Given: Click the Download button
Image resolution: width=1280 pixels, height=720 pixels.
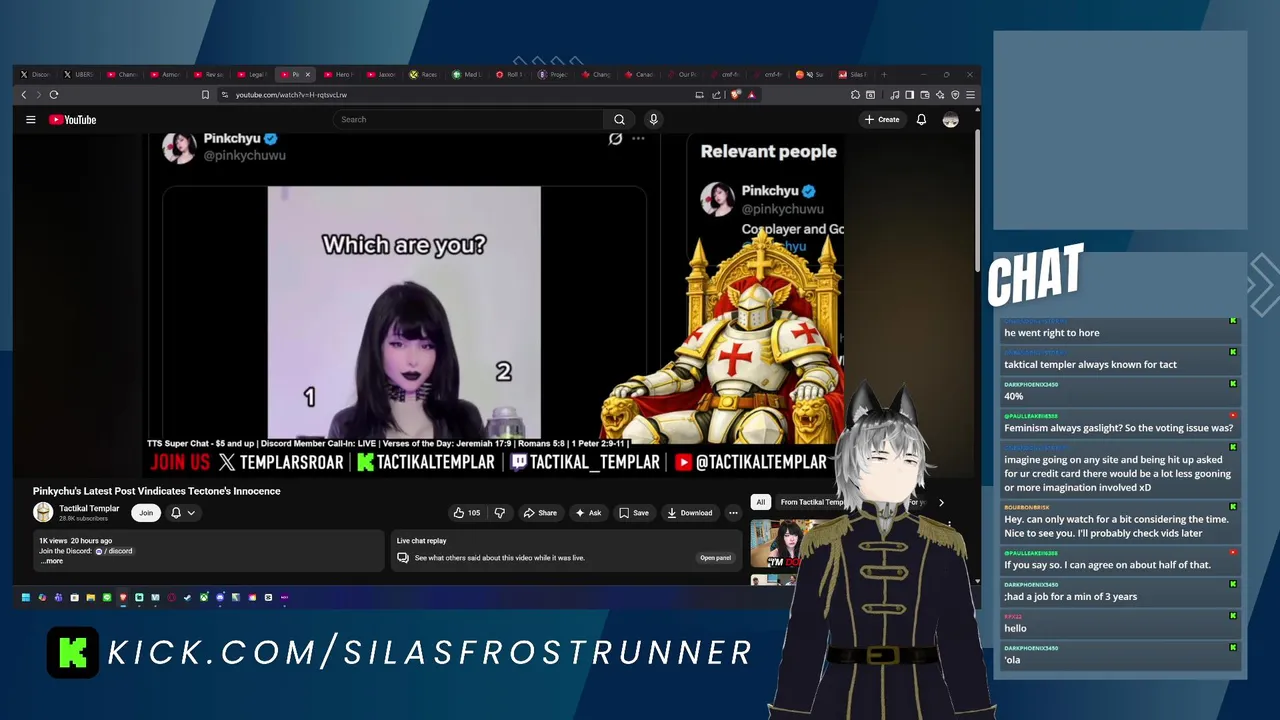Looking at the screenshot, I should point(690,513).
